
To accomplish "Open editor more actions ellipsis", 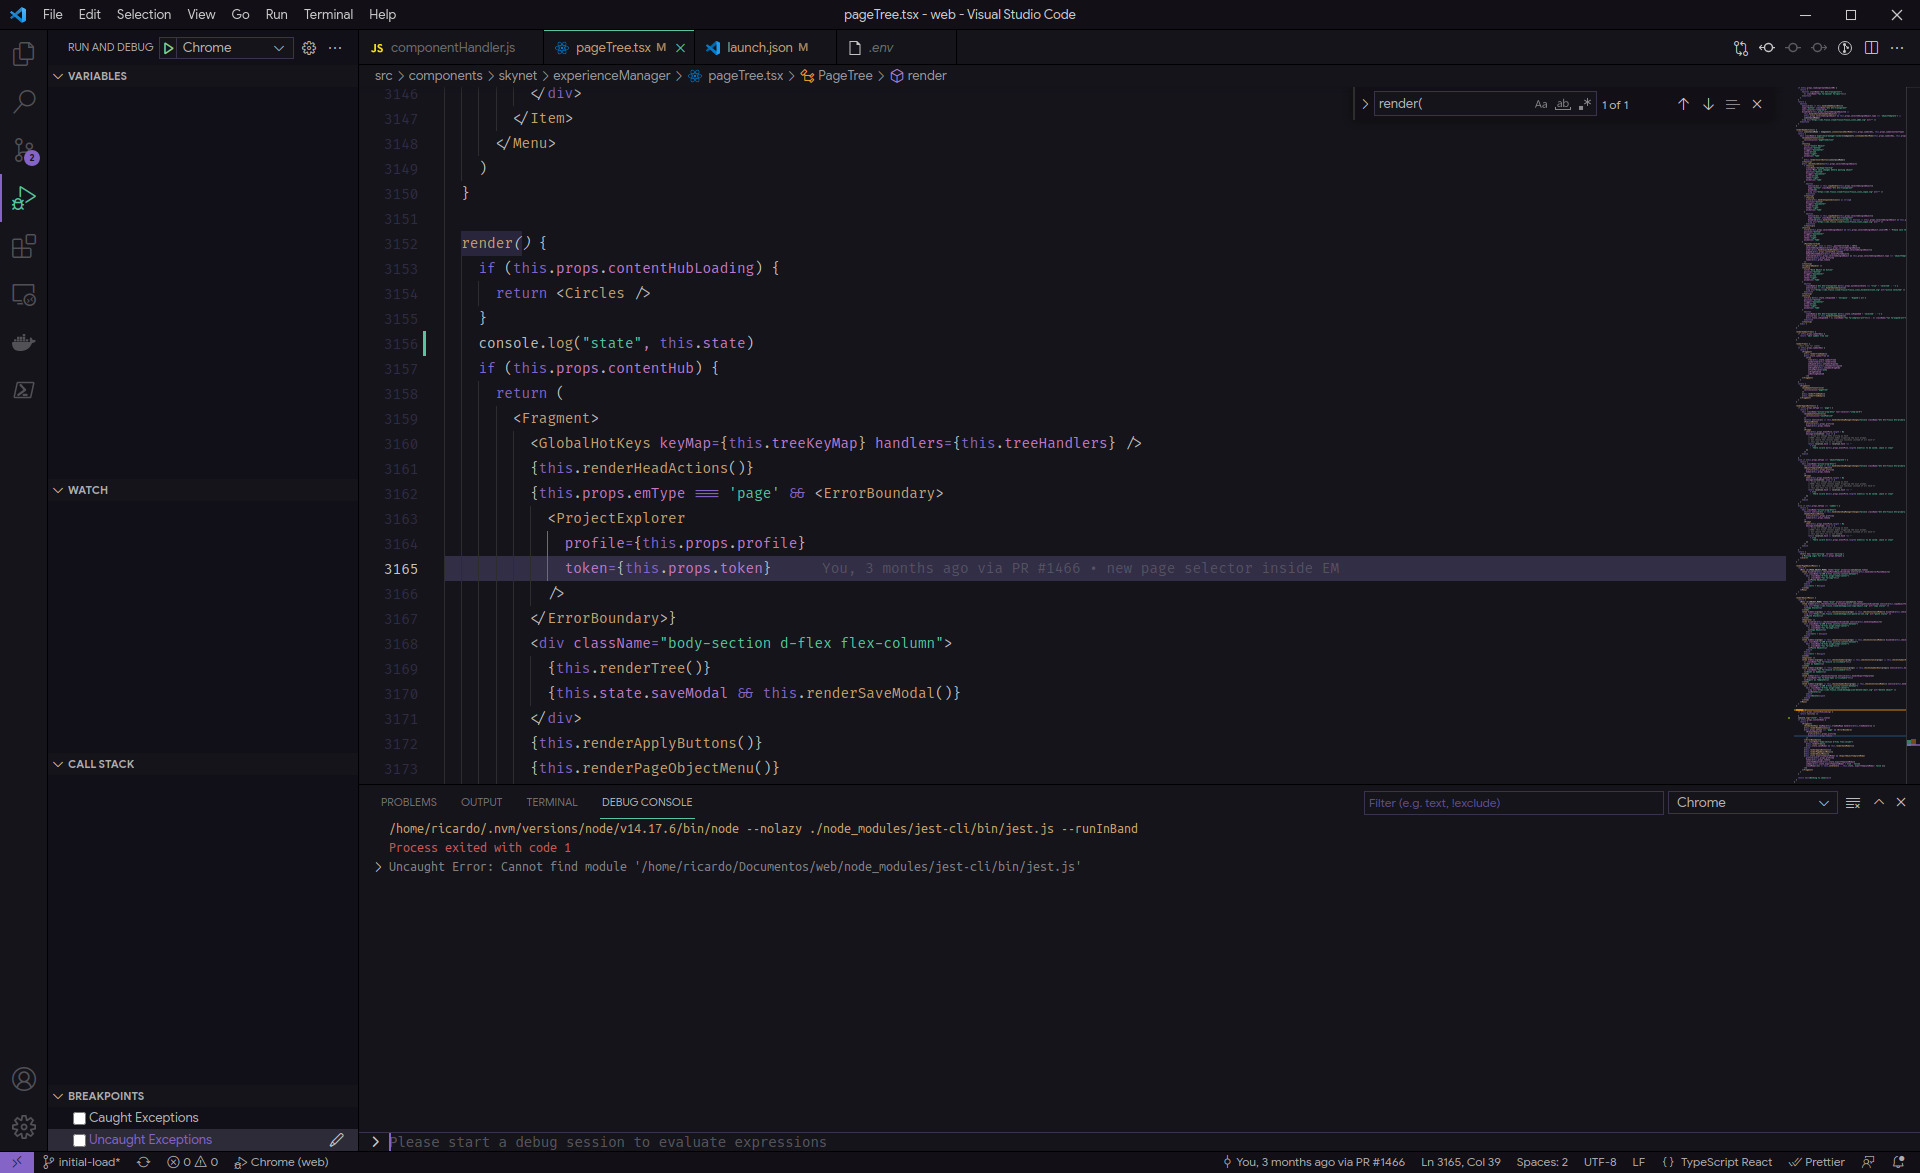I will coord(1897,48).
